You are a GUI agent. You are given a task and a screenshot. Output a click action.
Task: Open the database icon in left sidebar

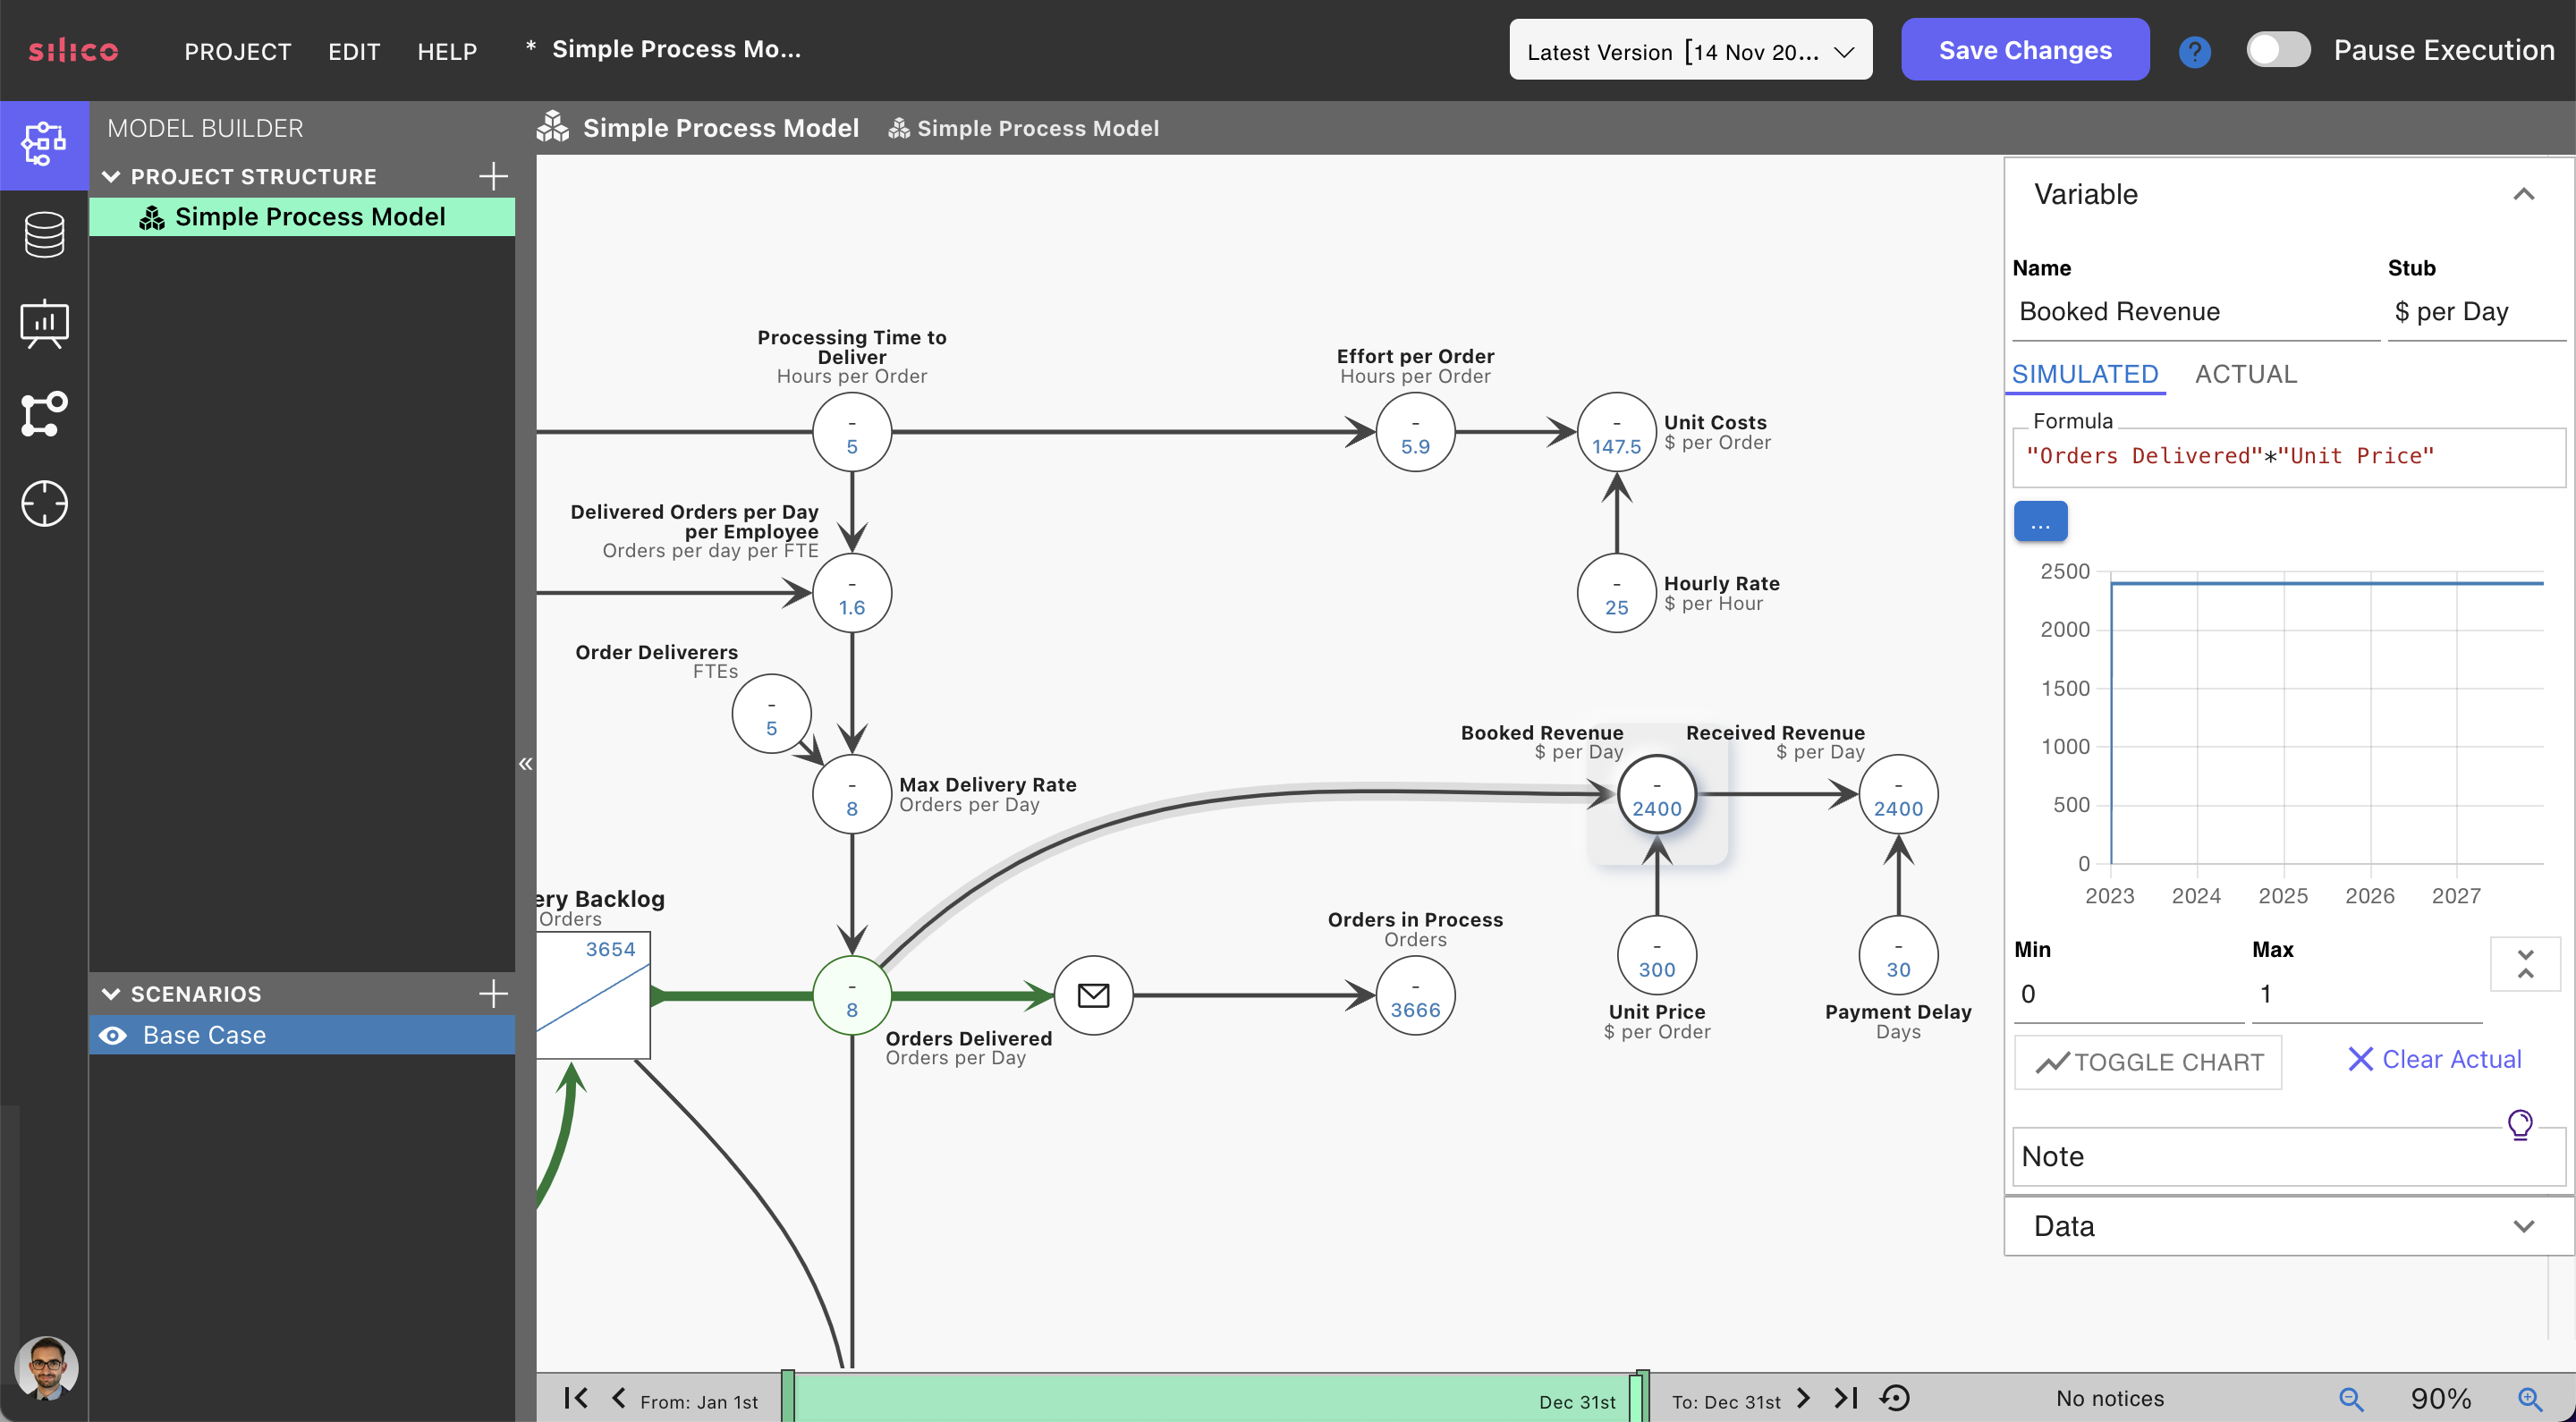click(44, 234)
